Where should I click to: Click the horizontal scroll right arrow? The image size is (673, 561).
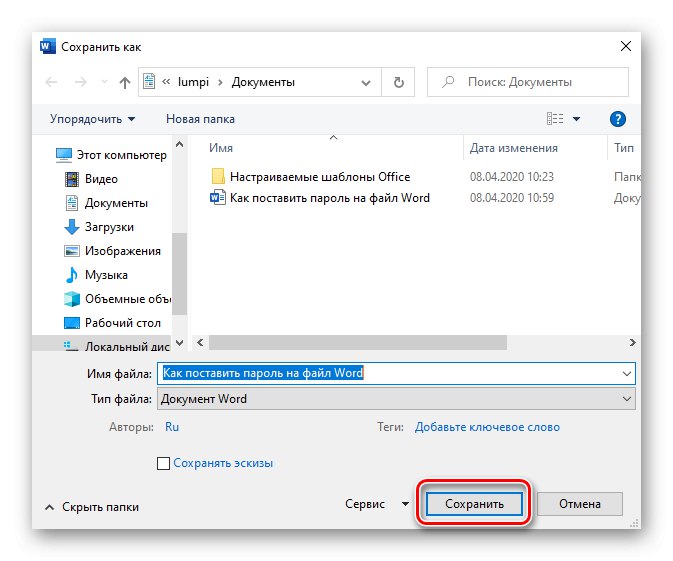point(633,343)
